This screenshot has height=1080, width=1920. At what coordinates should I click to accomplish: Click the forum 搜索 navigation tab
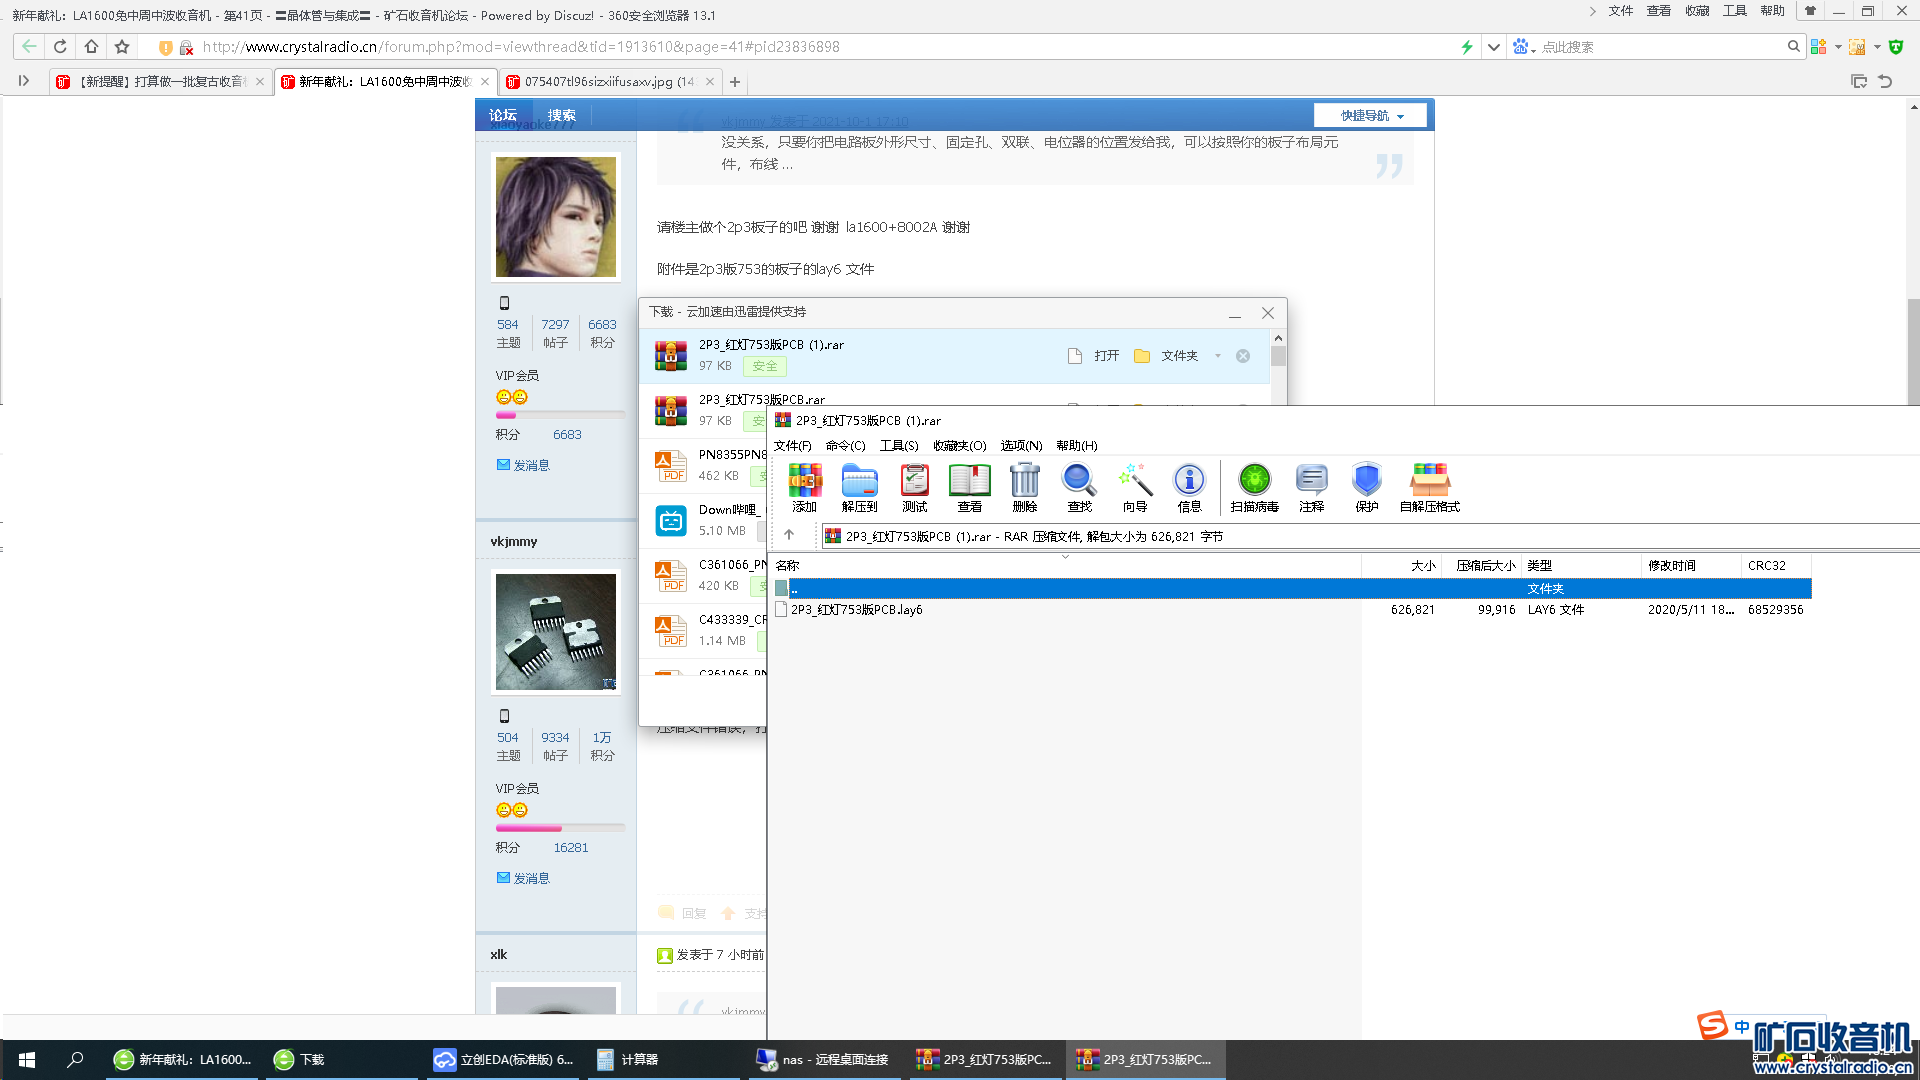click(561, 115)
